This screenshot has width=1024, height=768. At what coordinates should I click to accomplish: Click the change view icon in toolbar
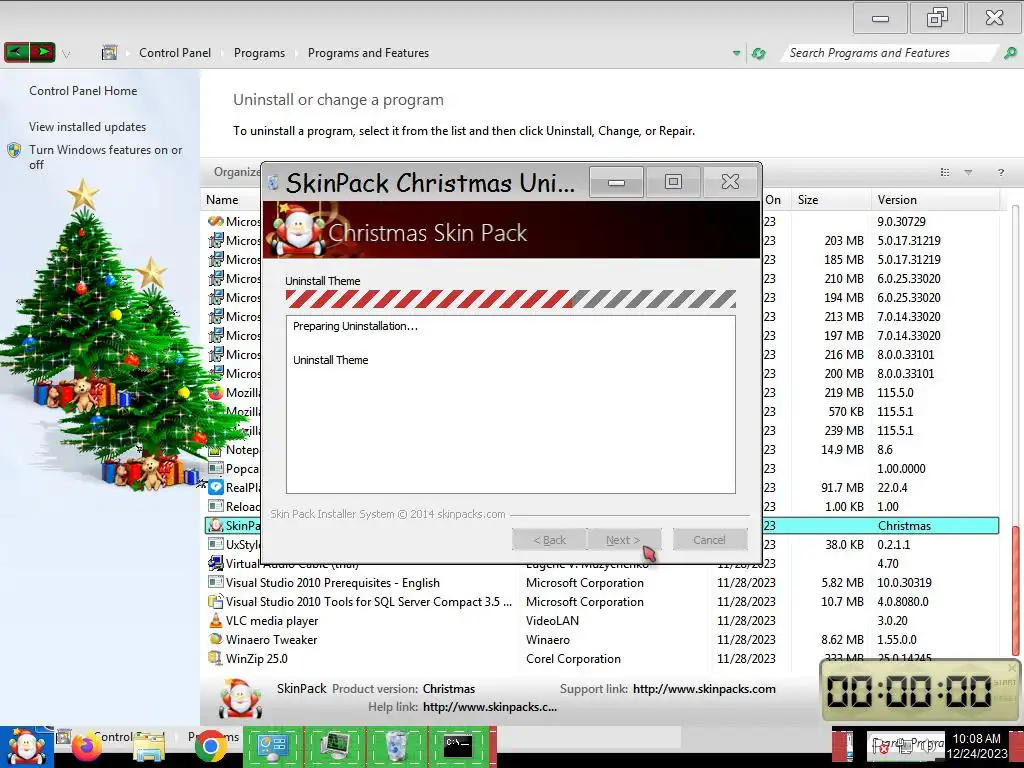(945, 172)
